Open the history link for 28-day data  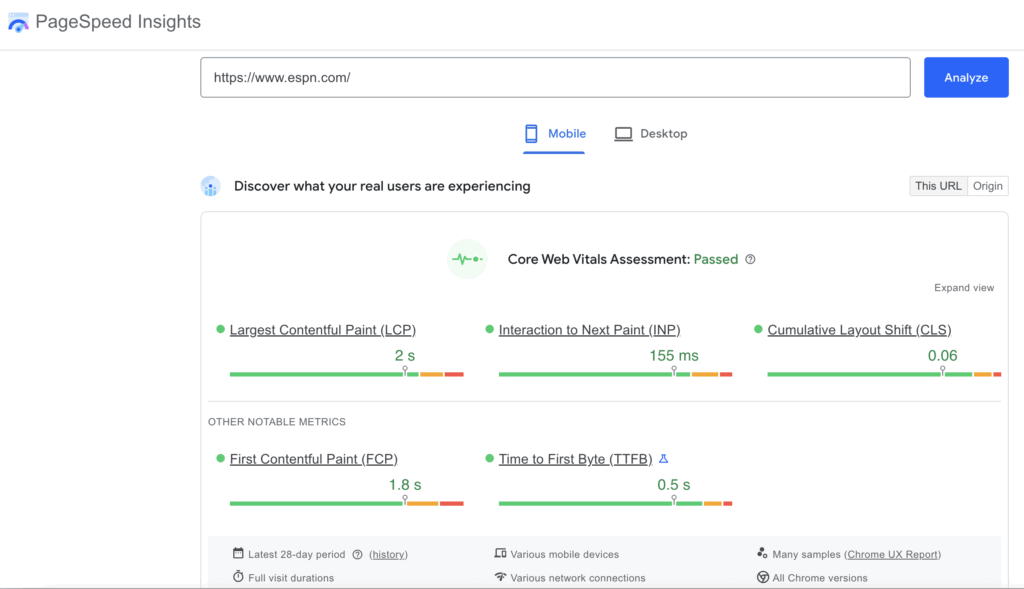tap(388, 554)
